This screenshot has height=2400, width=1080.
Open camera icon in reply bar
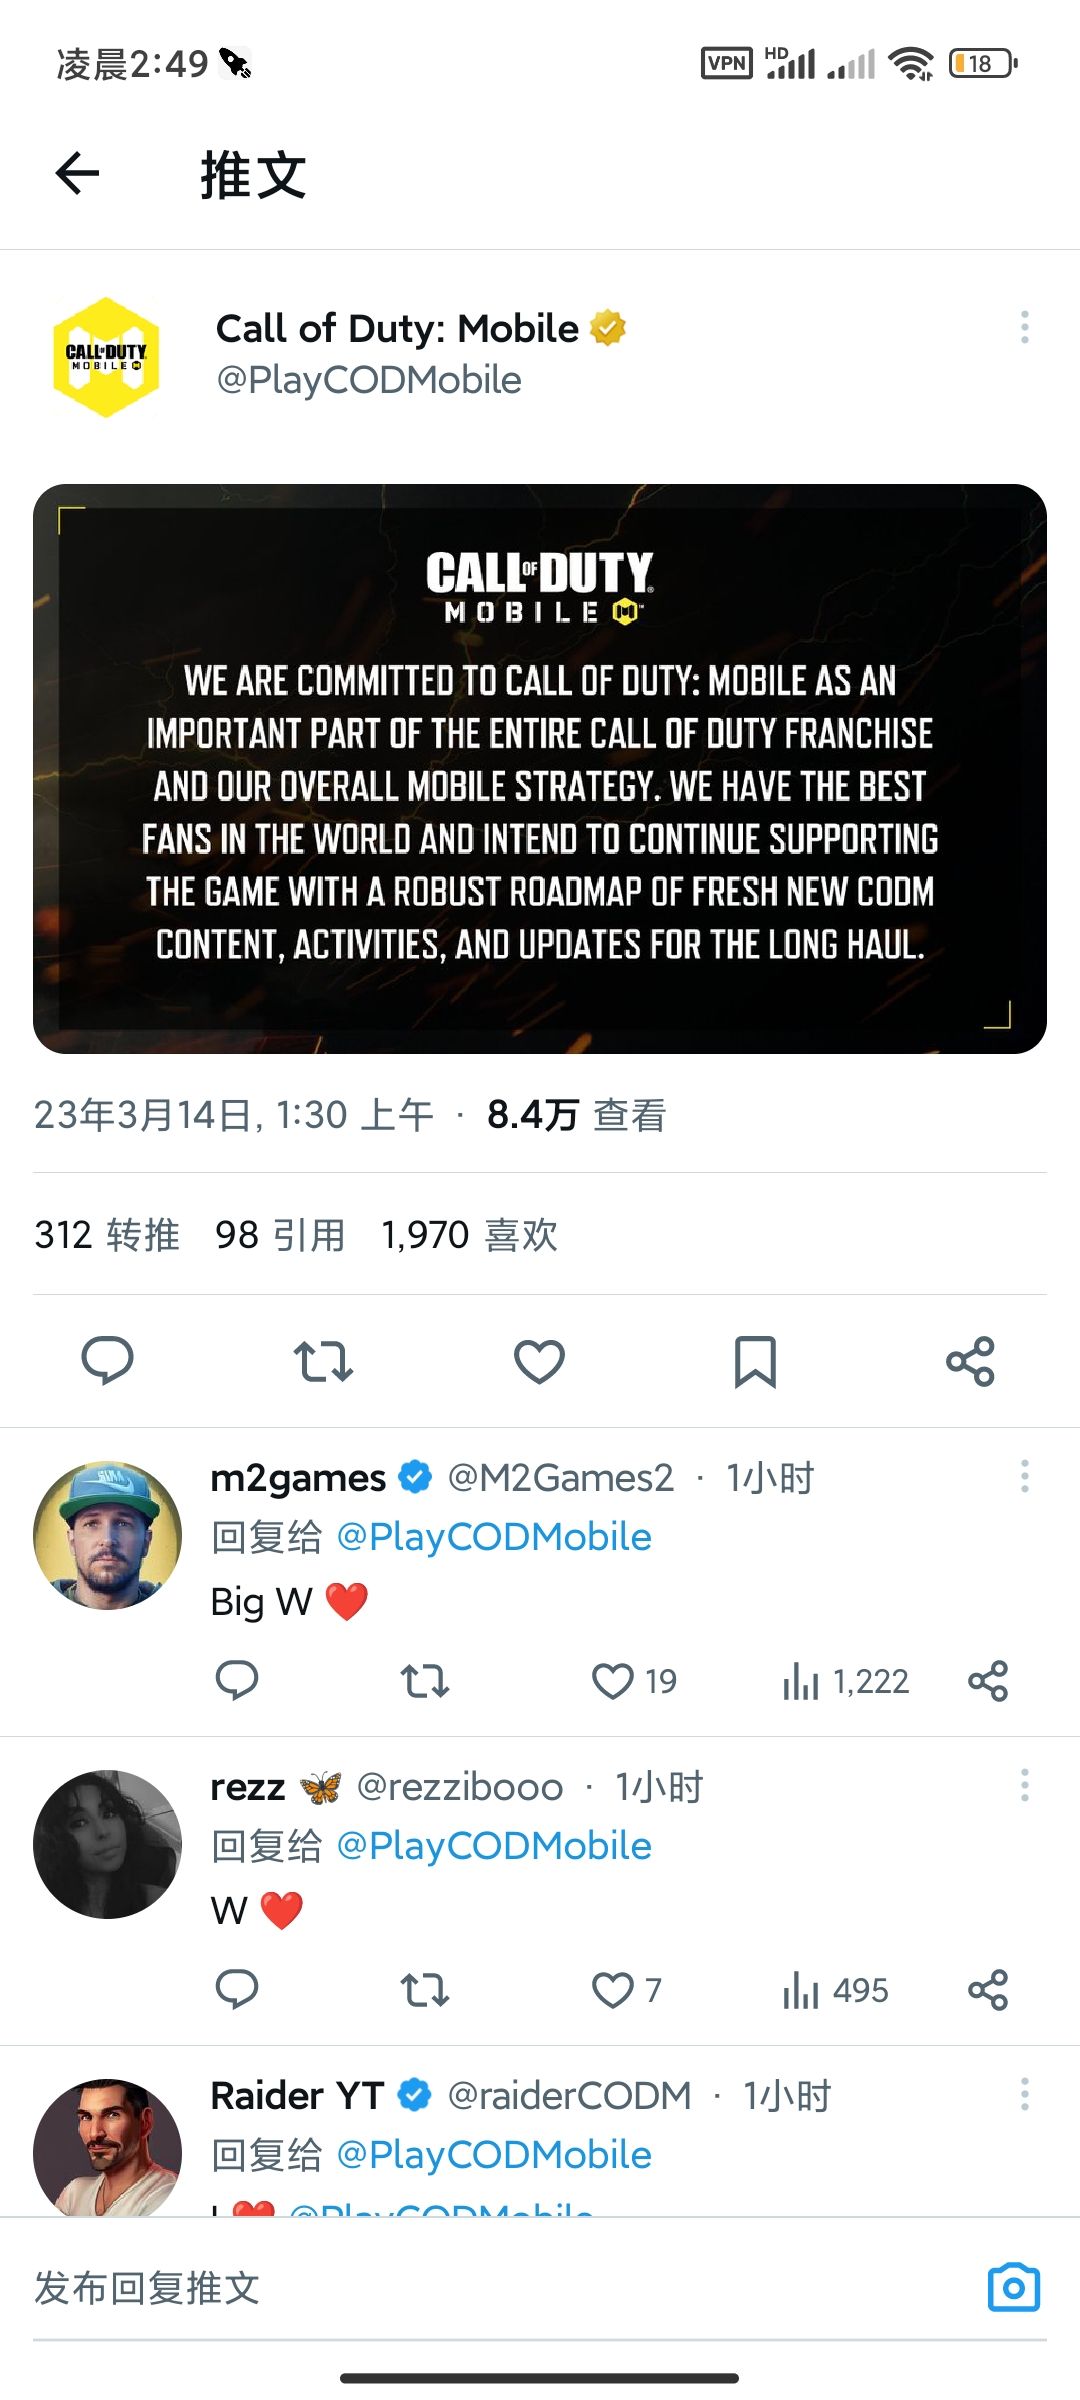[1014, 2287]
